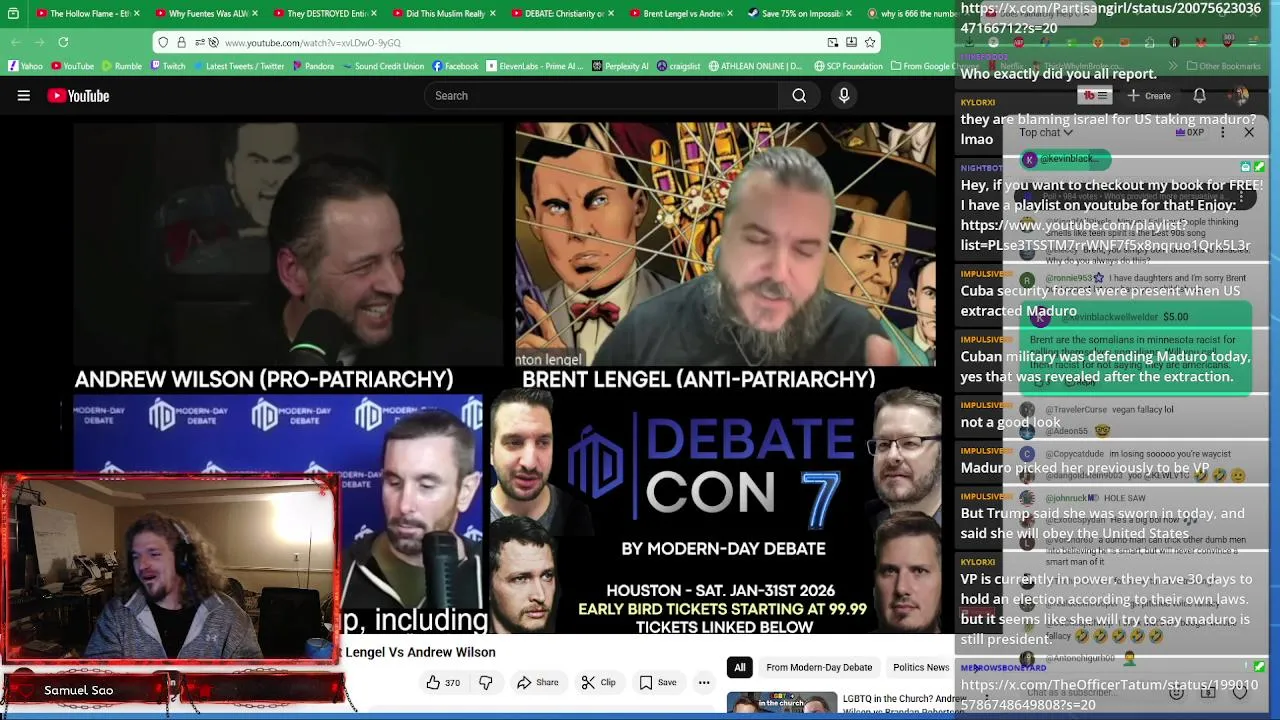1280x720 pixels.
Task: Go to the YouTube home logo
Action: (78, 96)
